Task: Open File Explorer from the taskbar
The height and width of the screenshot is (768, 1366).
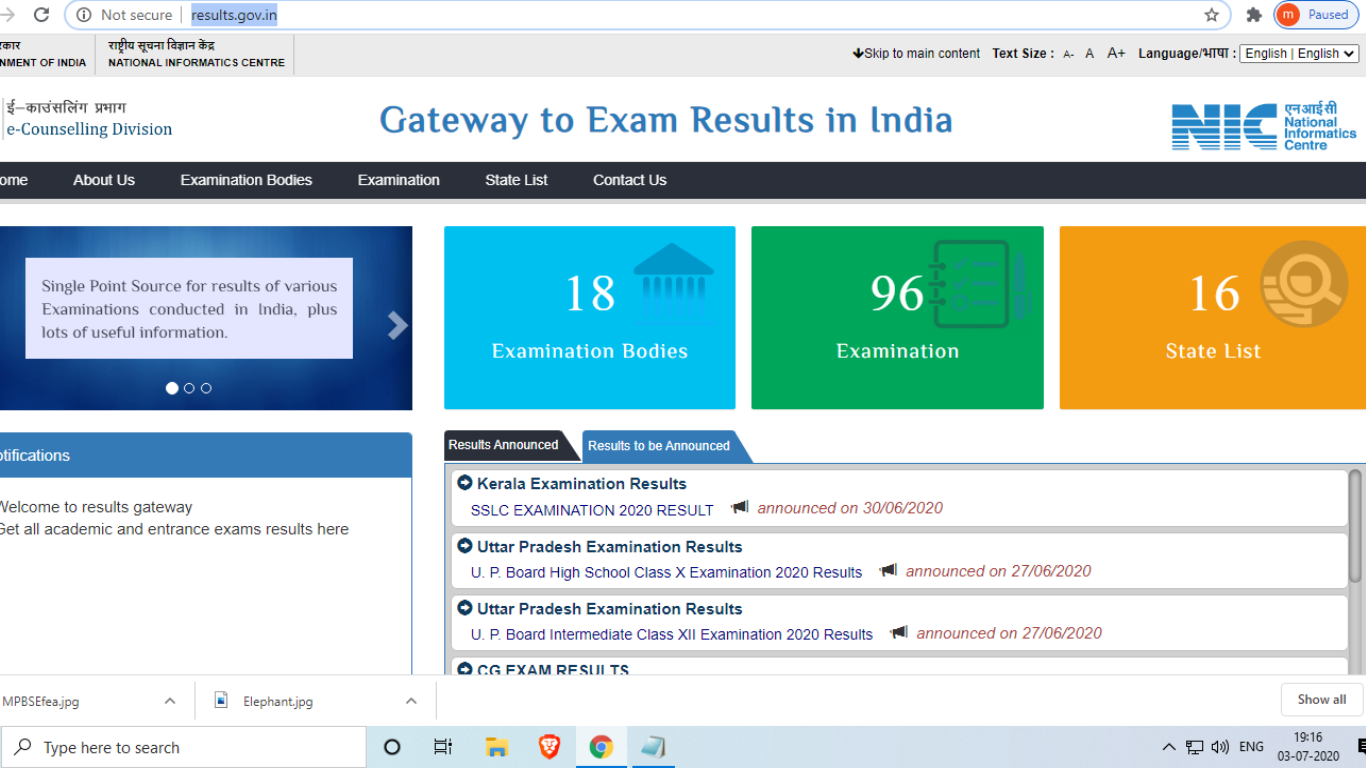Action: click(x=496, y=747)
